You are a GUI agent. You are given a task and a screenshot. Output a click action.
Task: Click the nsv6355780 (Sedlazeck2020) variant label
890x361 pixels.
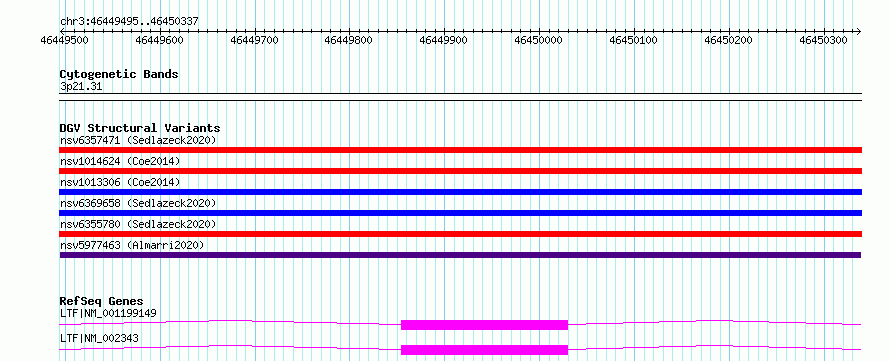pos(138,224)
